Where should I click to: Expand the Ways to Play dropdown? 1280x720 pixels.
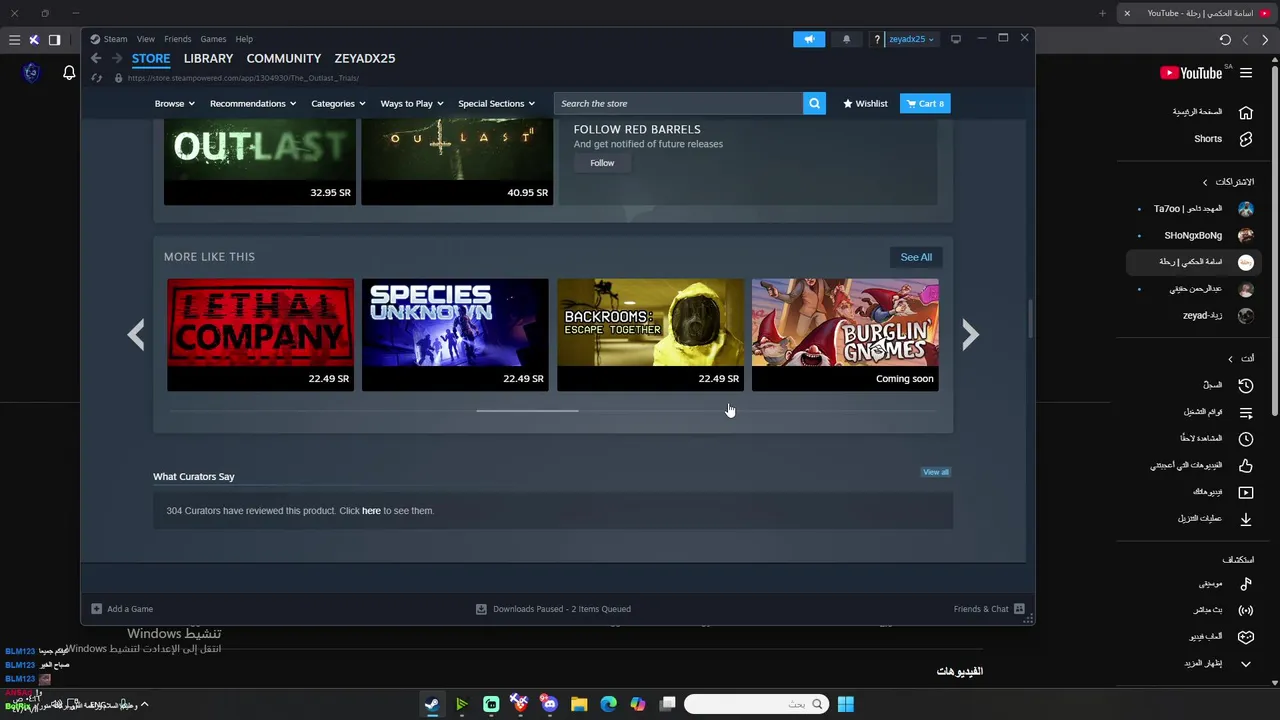412,103
